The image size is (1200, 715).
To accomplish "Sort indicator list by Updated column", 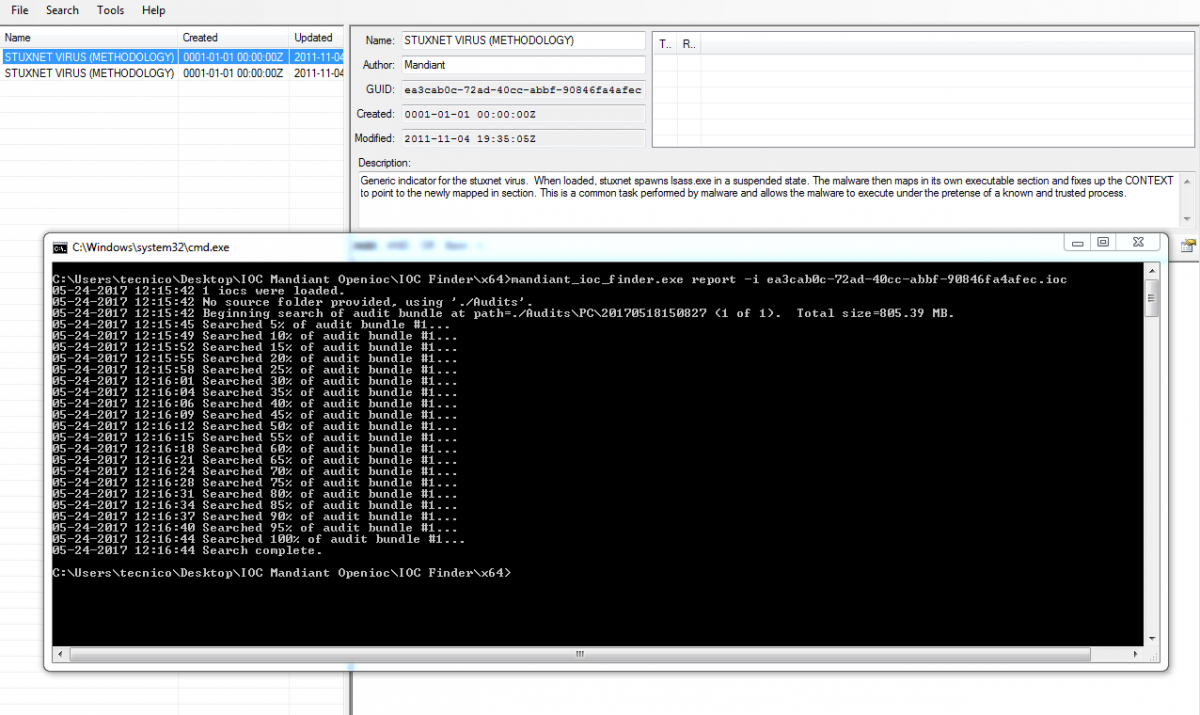I will (317, 38).
